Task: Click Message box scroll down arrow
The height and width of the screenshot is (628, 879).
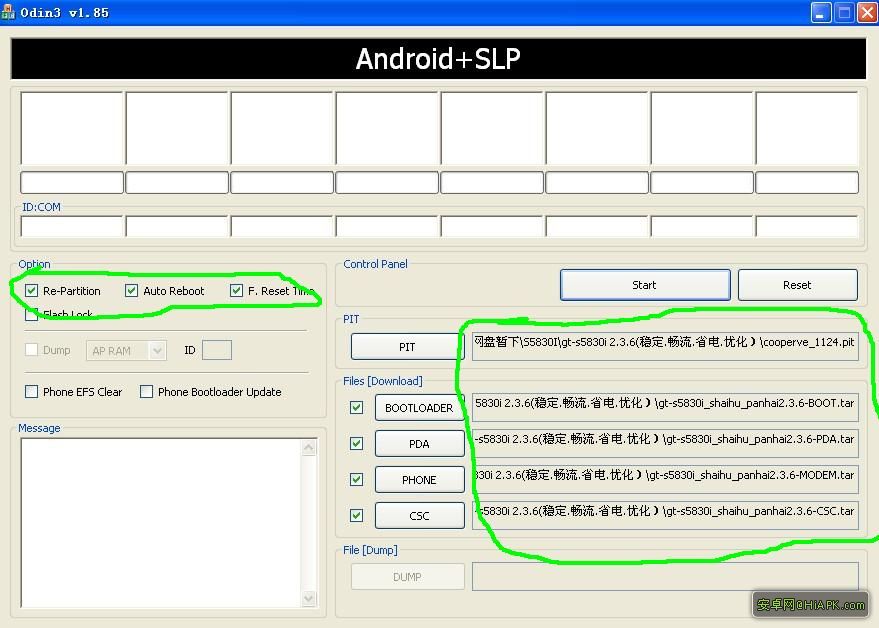Action: click(x=309, y=598)
